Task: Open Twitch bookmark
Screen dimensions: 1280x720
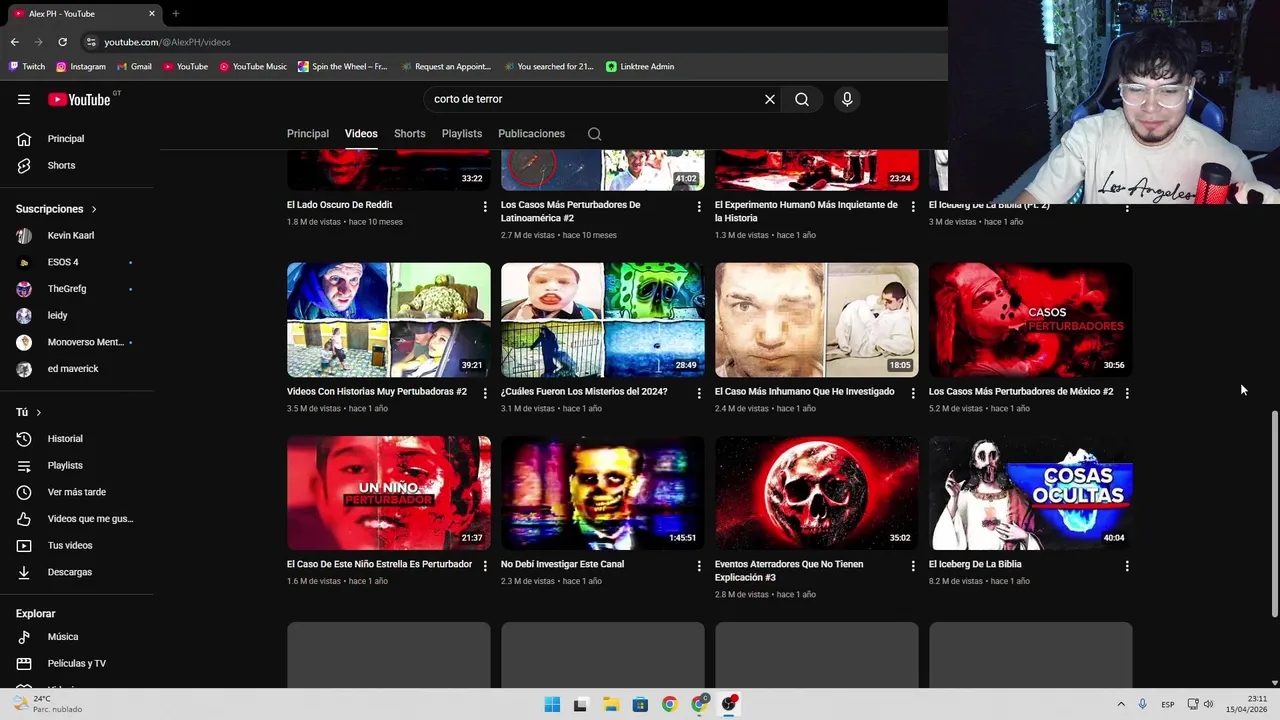Action: 27,67
